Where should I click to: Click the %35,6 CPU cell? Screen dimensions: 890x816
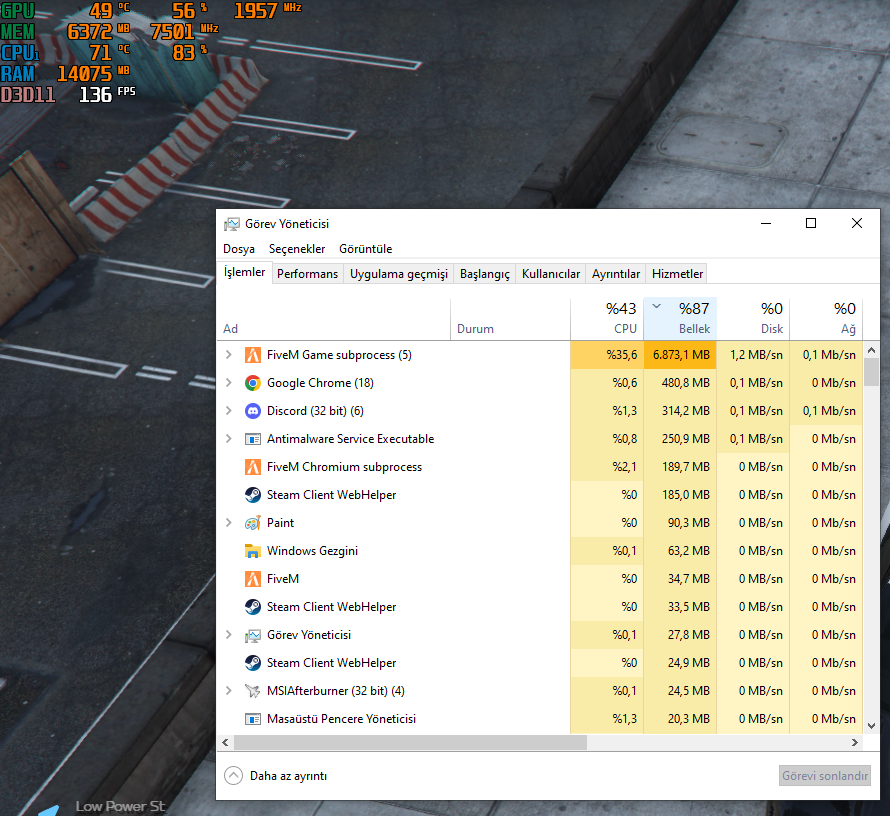607,355
